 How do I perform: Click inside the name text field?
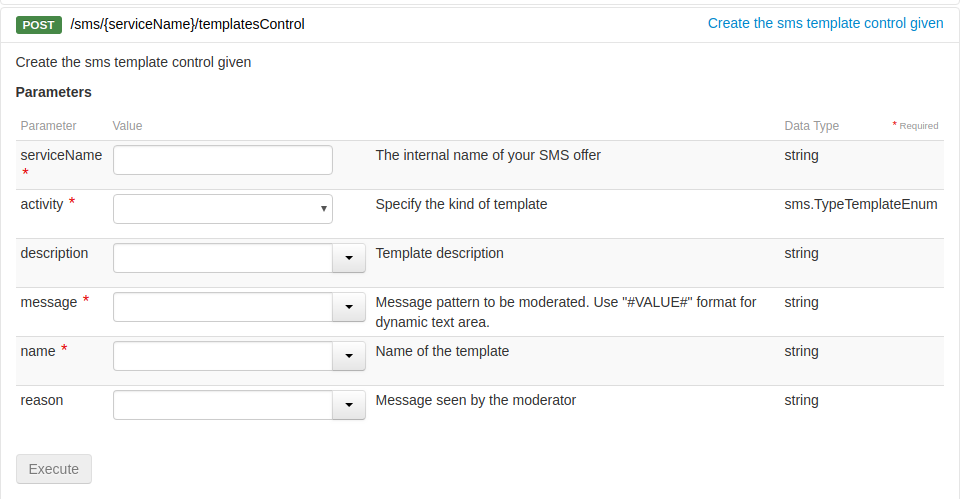(222, 356)
